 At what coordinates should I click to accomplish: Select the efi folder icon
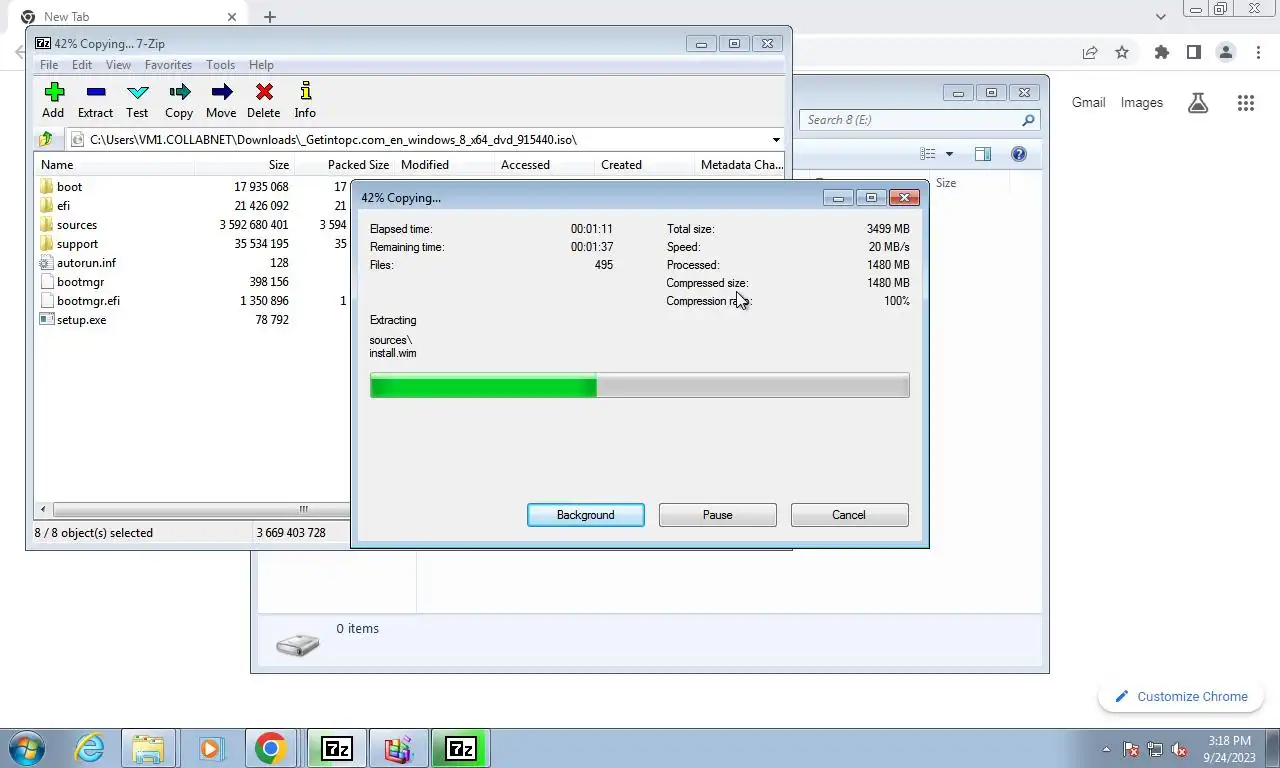(46, 206)
